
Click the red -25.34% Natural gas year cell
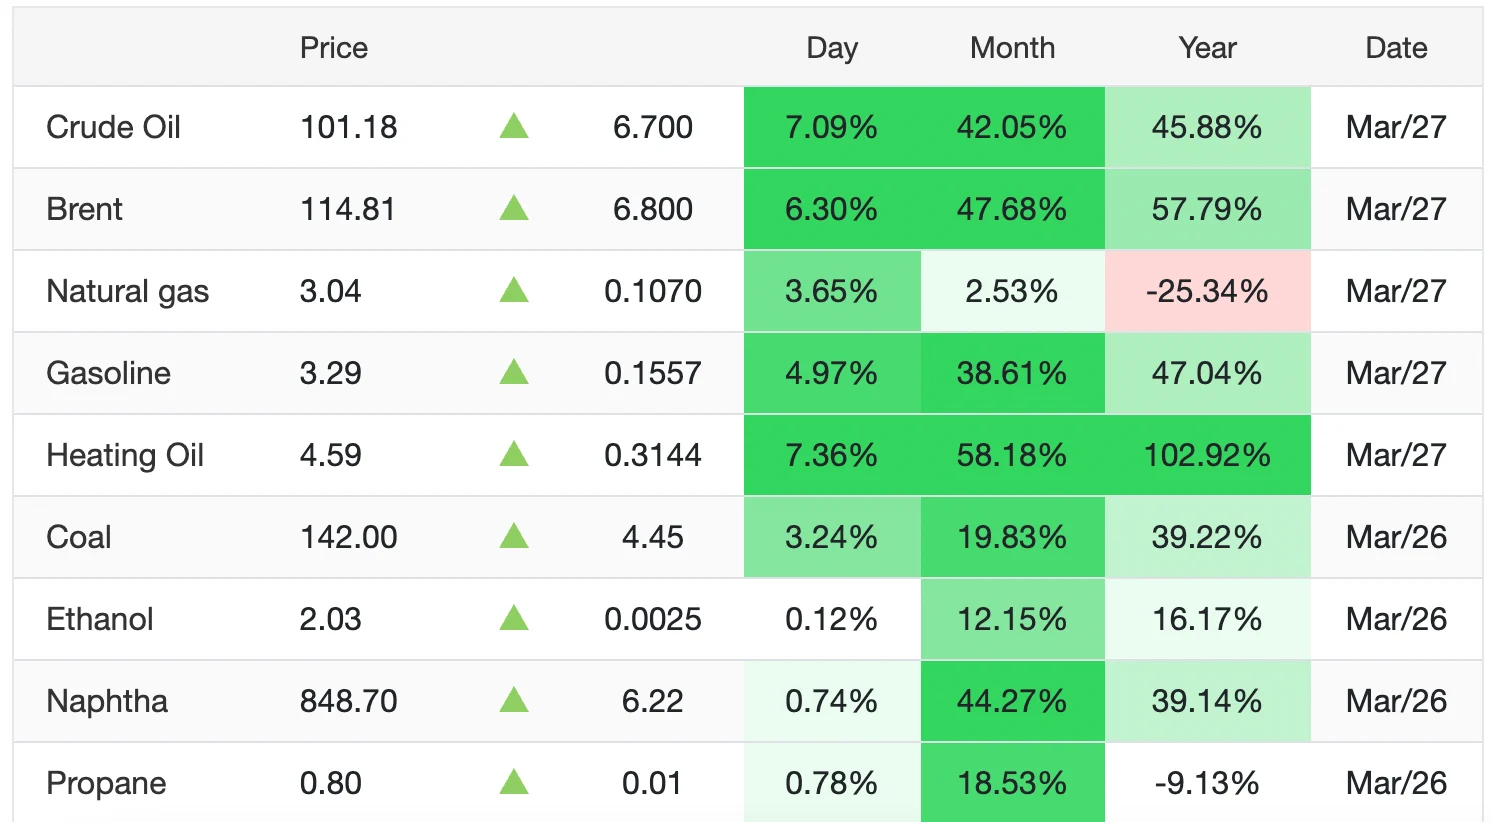1207,291
